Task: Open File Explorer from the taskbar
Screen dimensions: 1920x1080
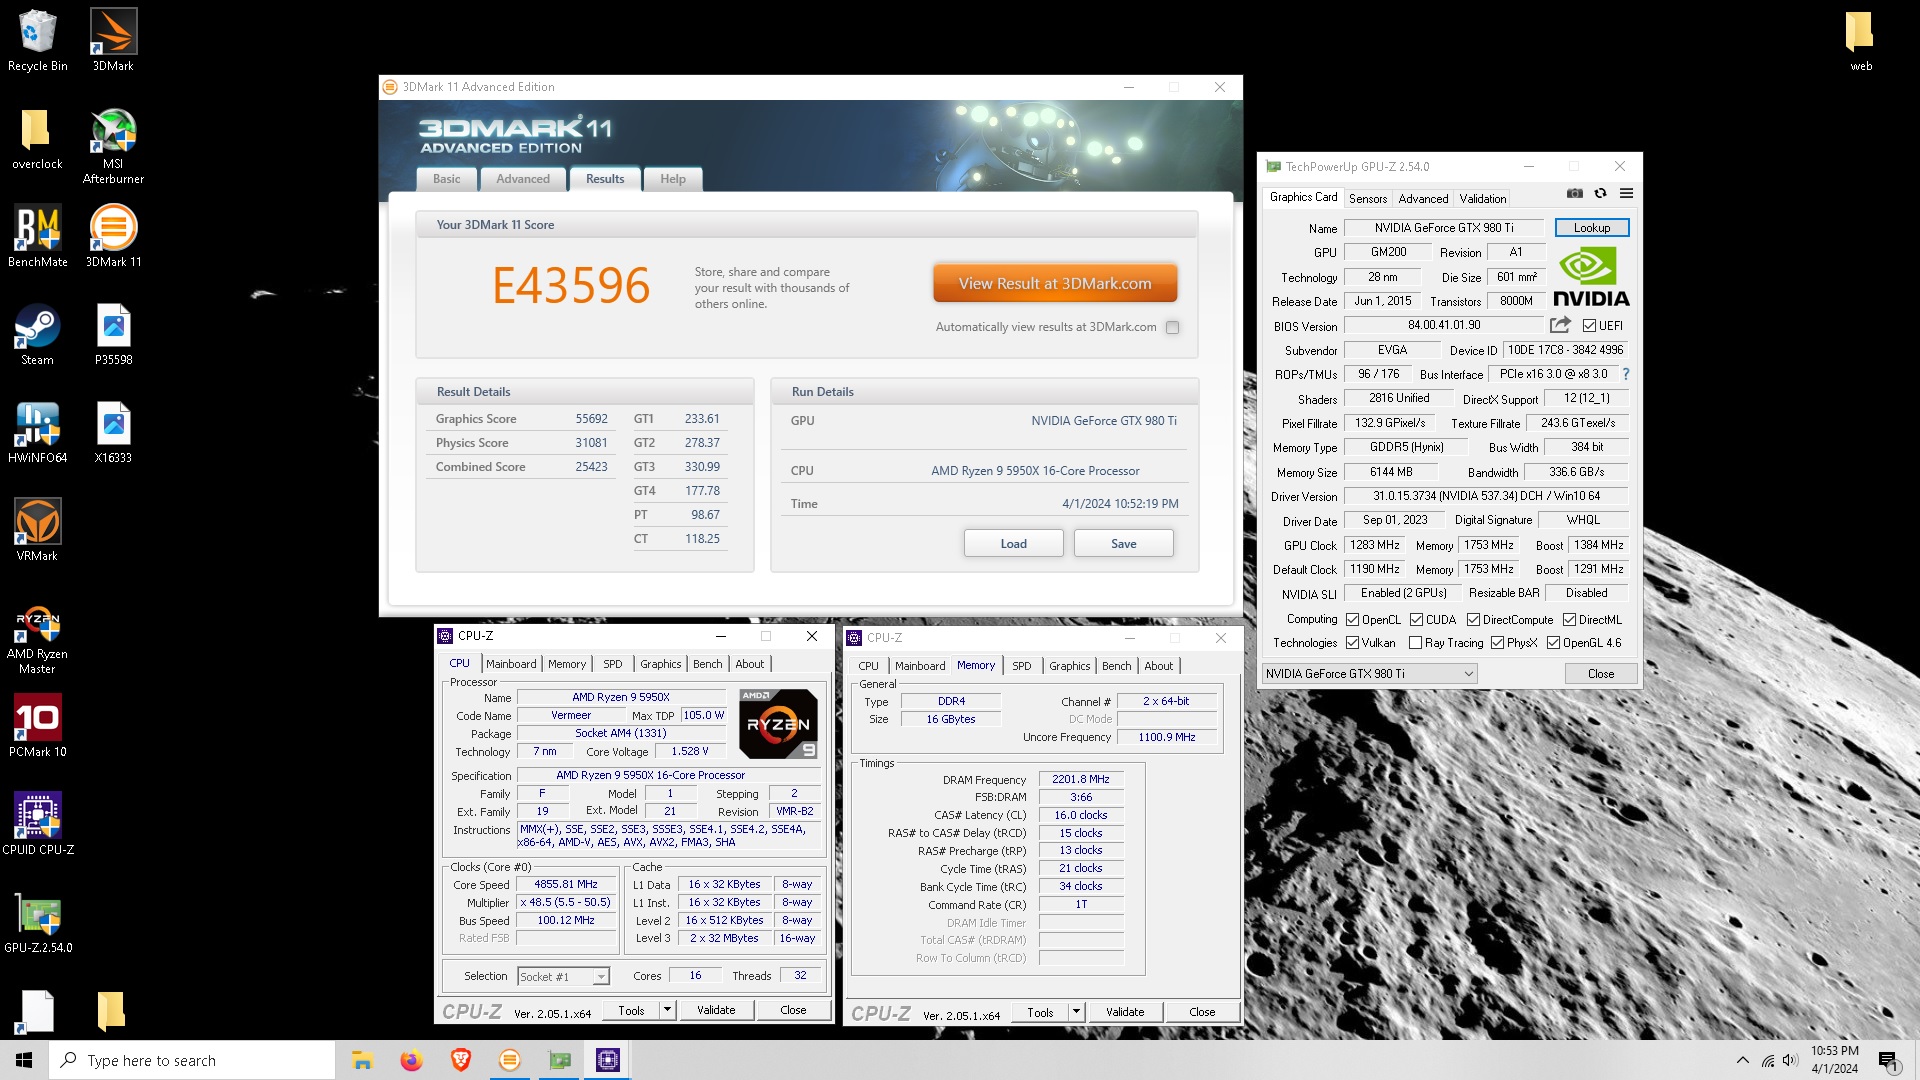Action: [x=362, y=1060]
